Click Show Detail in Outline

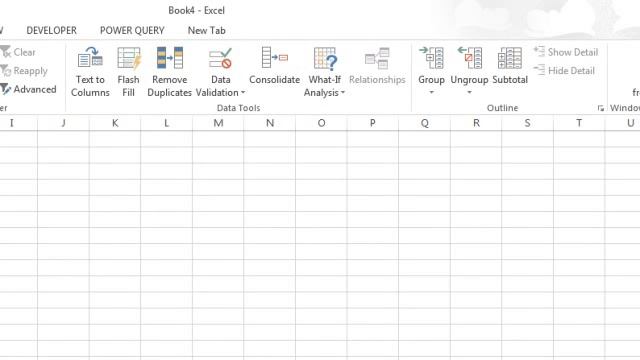[566, 52]
